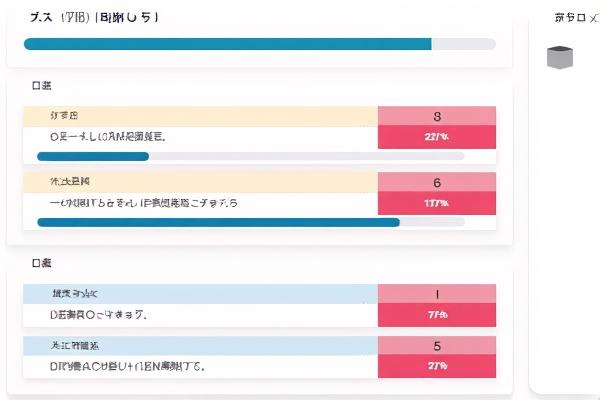Viewport: 600px width, 400px height.
Task: Click the section label above the yellow rows
Action: click(42, 86)
